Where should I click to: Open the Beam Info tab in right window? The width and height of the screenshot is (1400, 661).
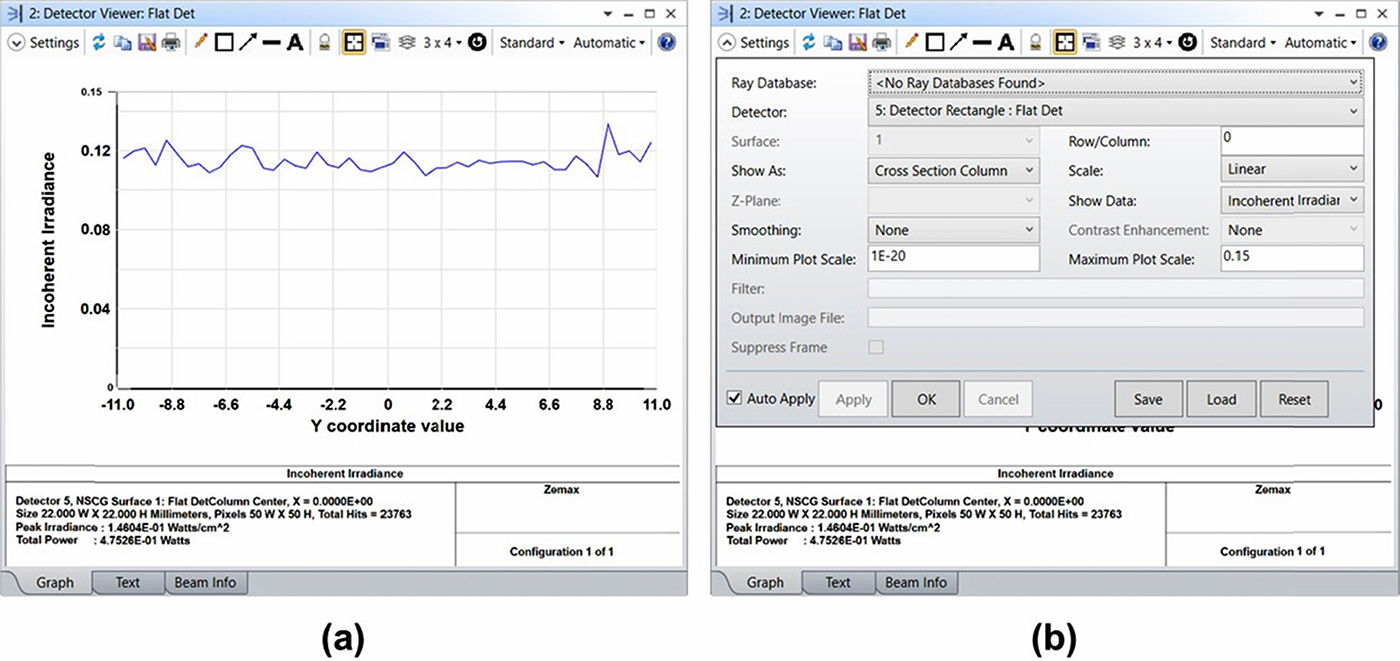tap(915, 582)
